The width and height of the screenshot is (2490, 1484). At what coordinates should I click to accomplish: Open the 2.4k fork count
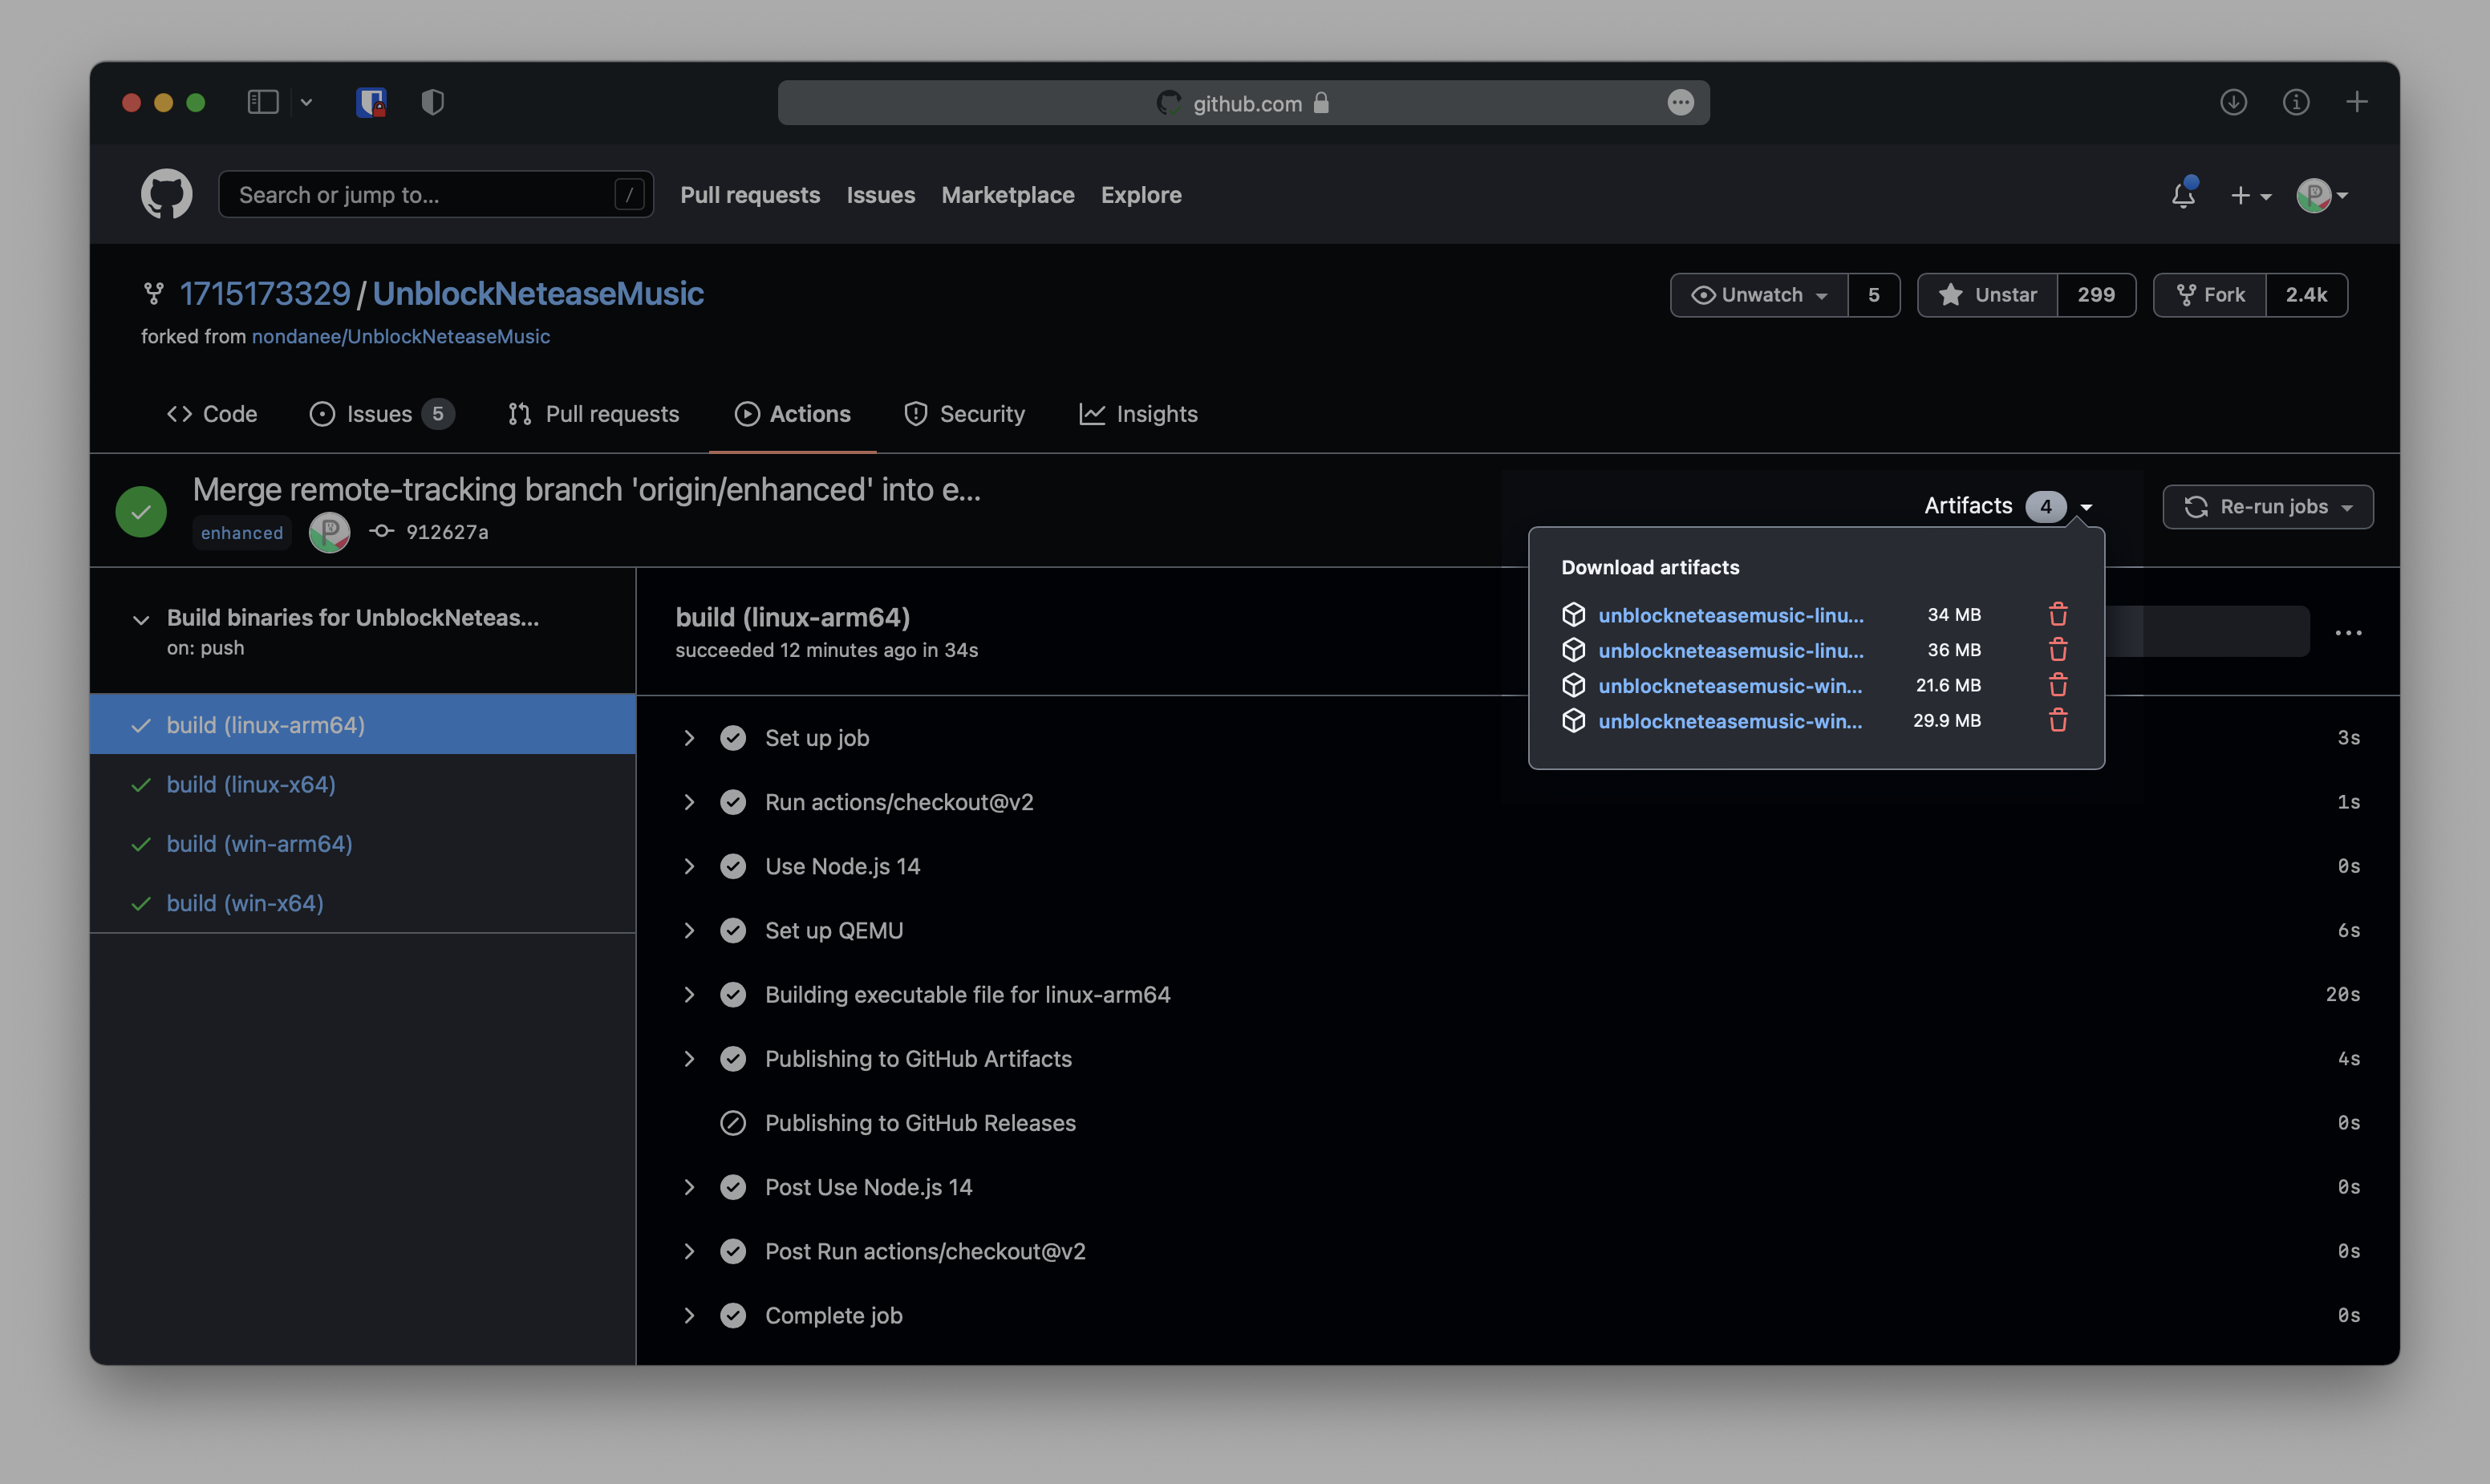(2306, 295)
